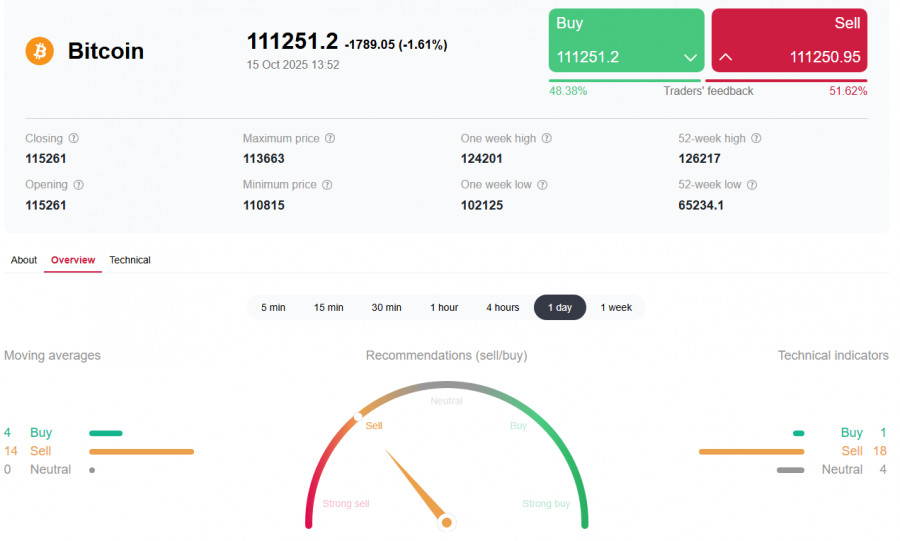900x541 pixels.
Task: Switch to the 4 hours timeframe
Action: click(x=503, y=308)
